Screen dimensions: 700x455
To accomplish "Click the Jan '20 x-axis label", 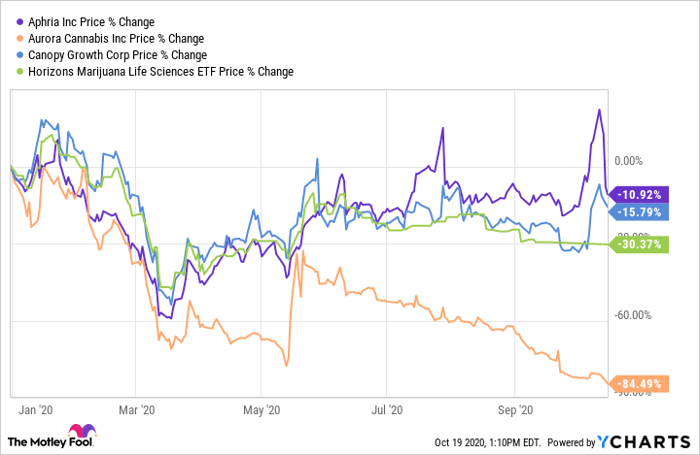I will 35,409.
